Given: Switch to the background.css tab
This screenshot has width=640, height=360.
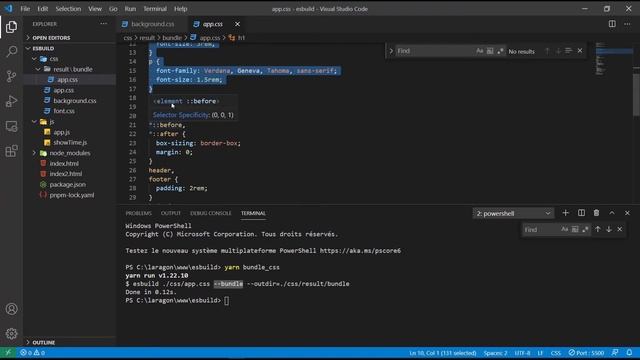Looking at the screenshot, I should point(152,24).
